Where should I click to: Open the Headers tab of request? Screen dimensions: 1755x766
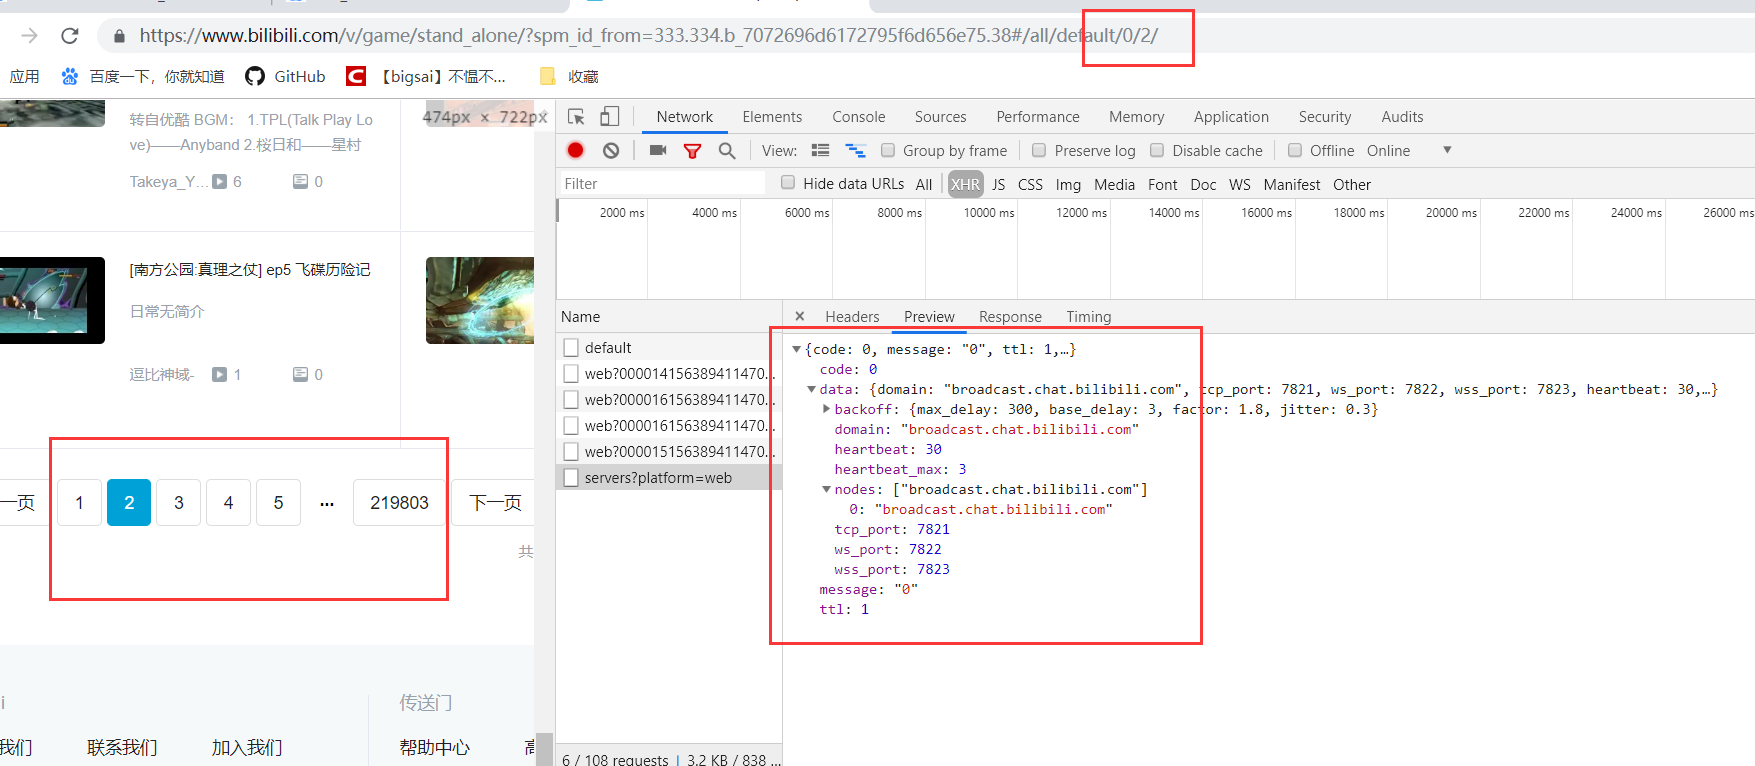(x=852, y=316)
